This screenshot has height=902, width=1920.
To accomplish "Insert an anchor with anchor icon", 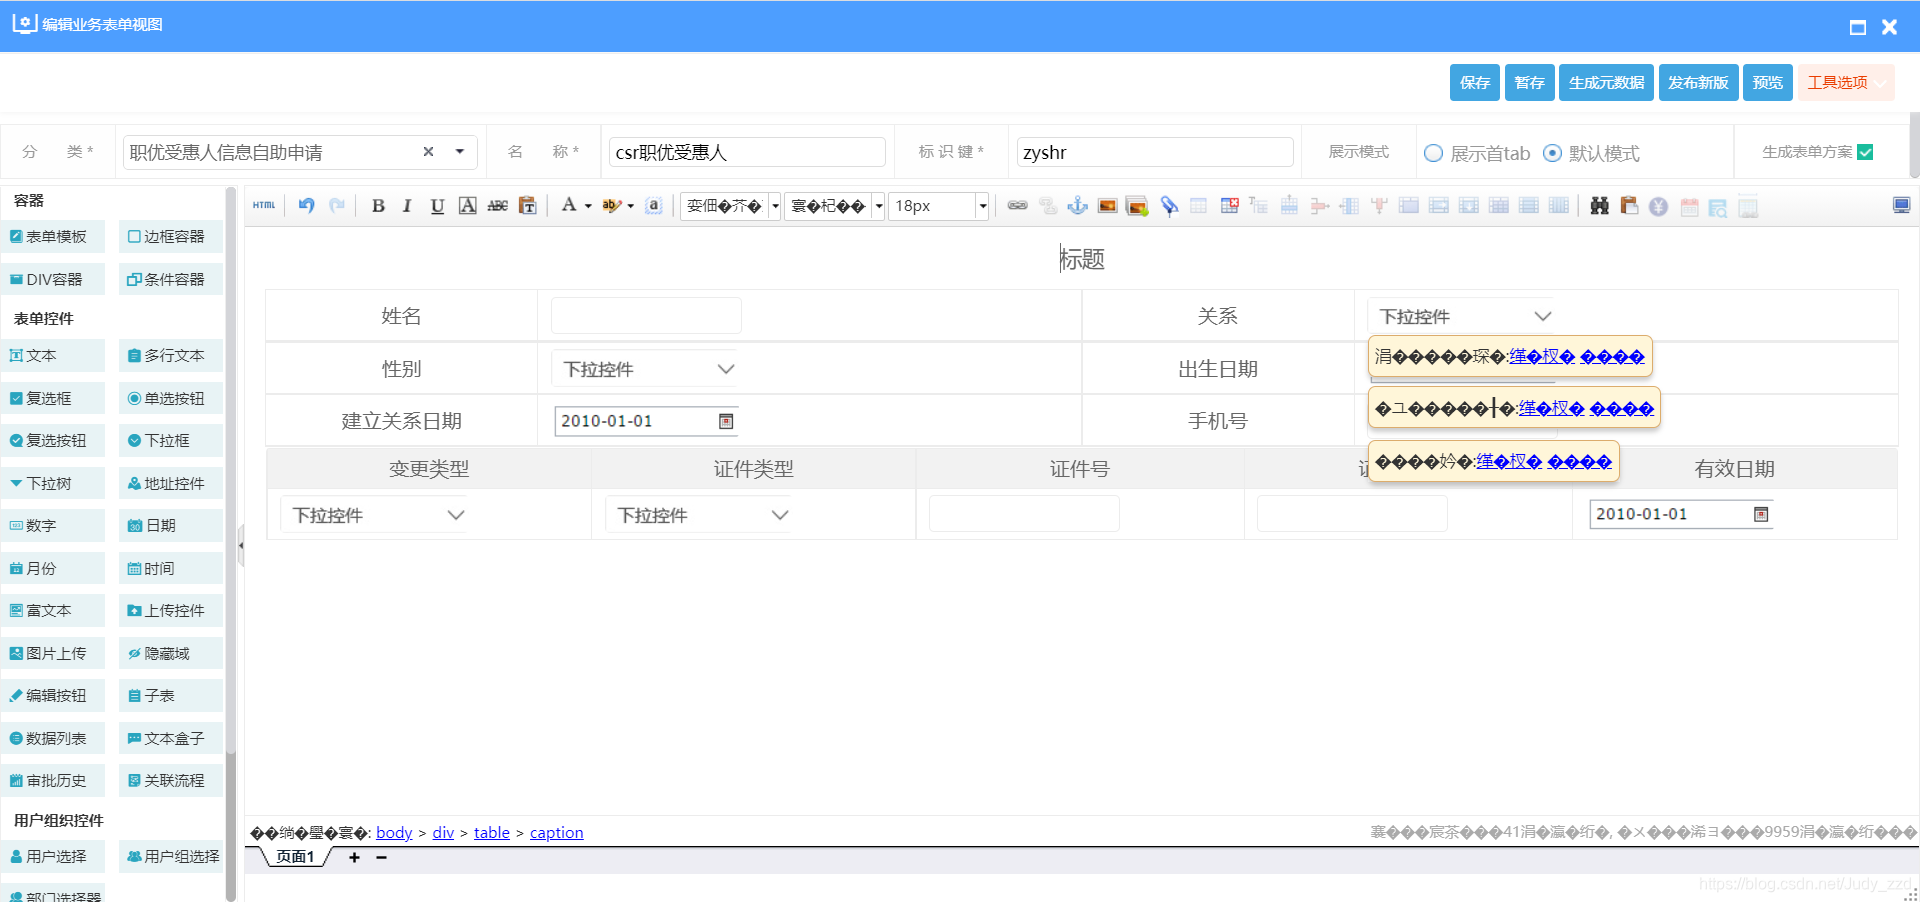I will 1078,206.
